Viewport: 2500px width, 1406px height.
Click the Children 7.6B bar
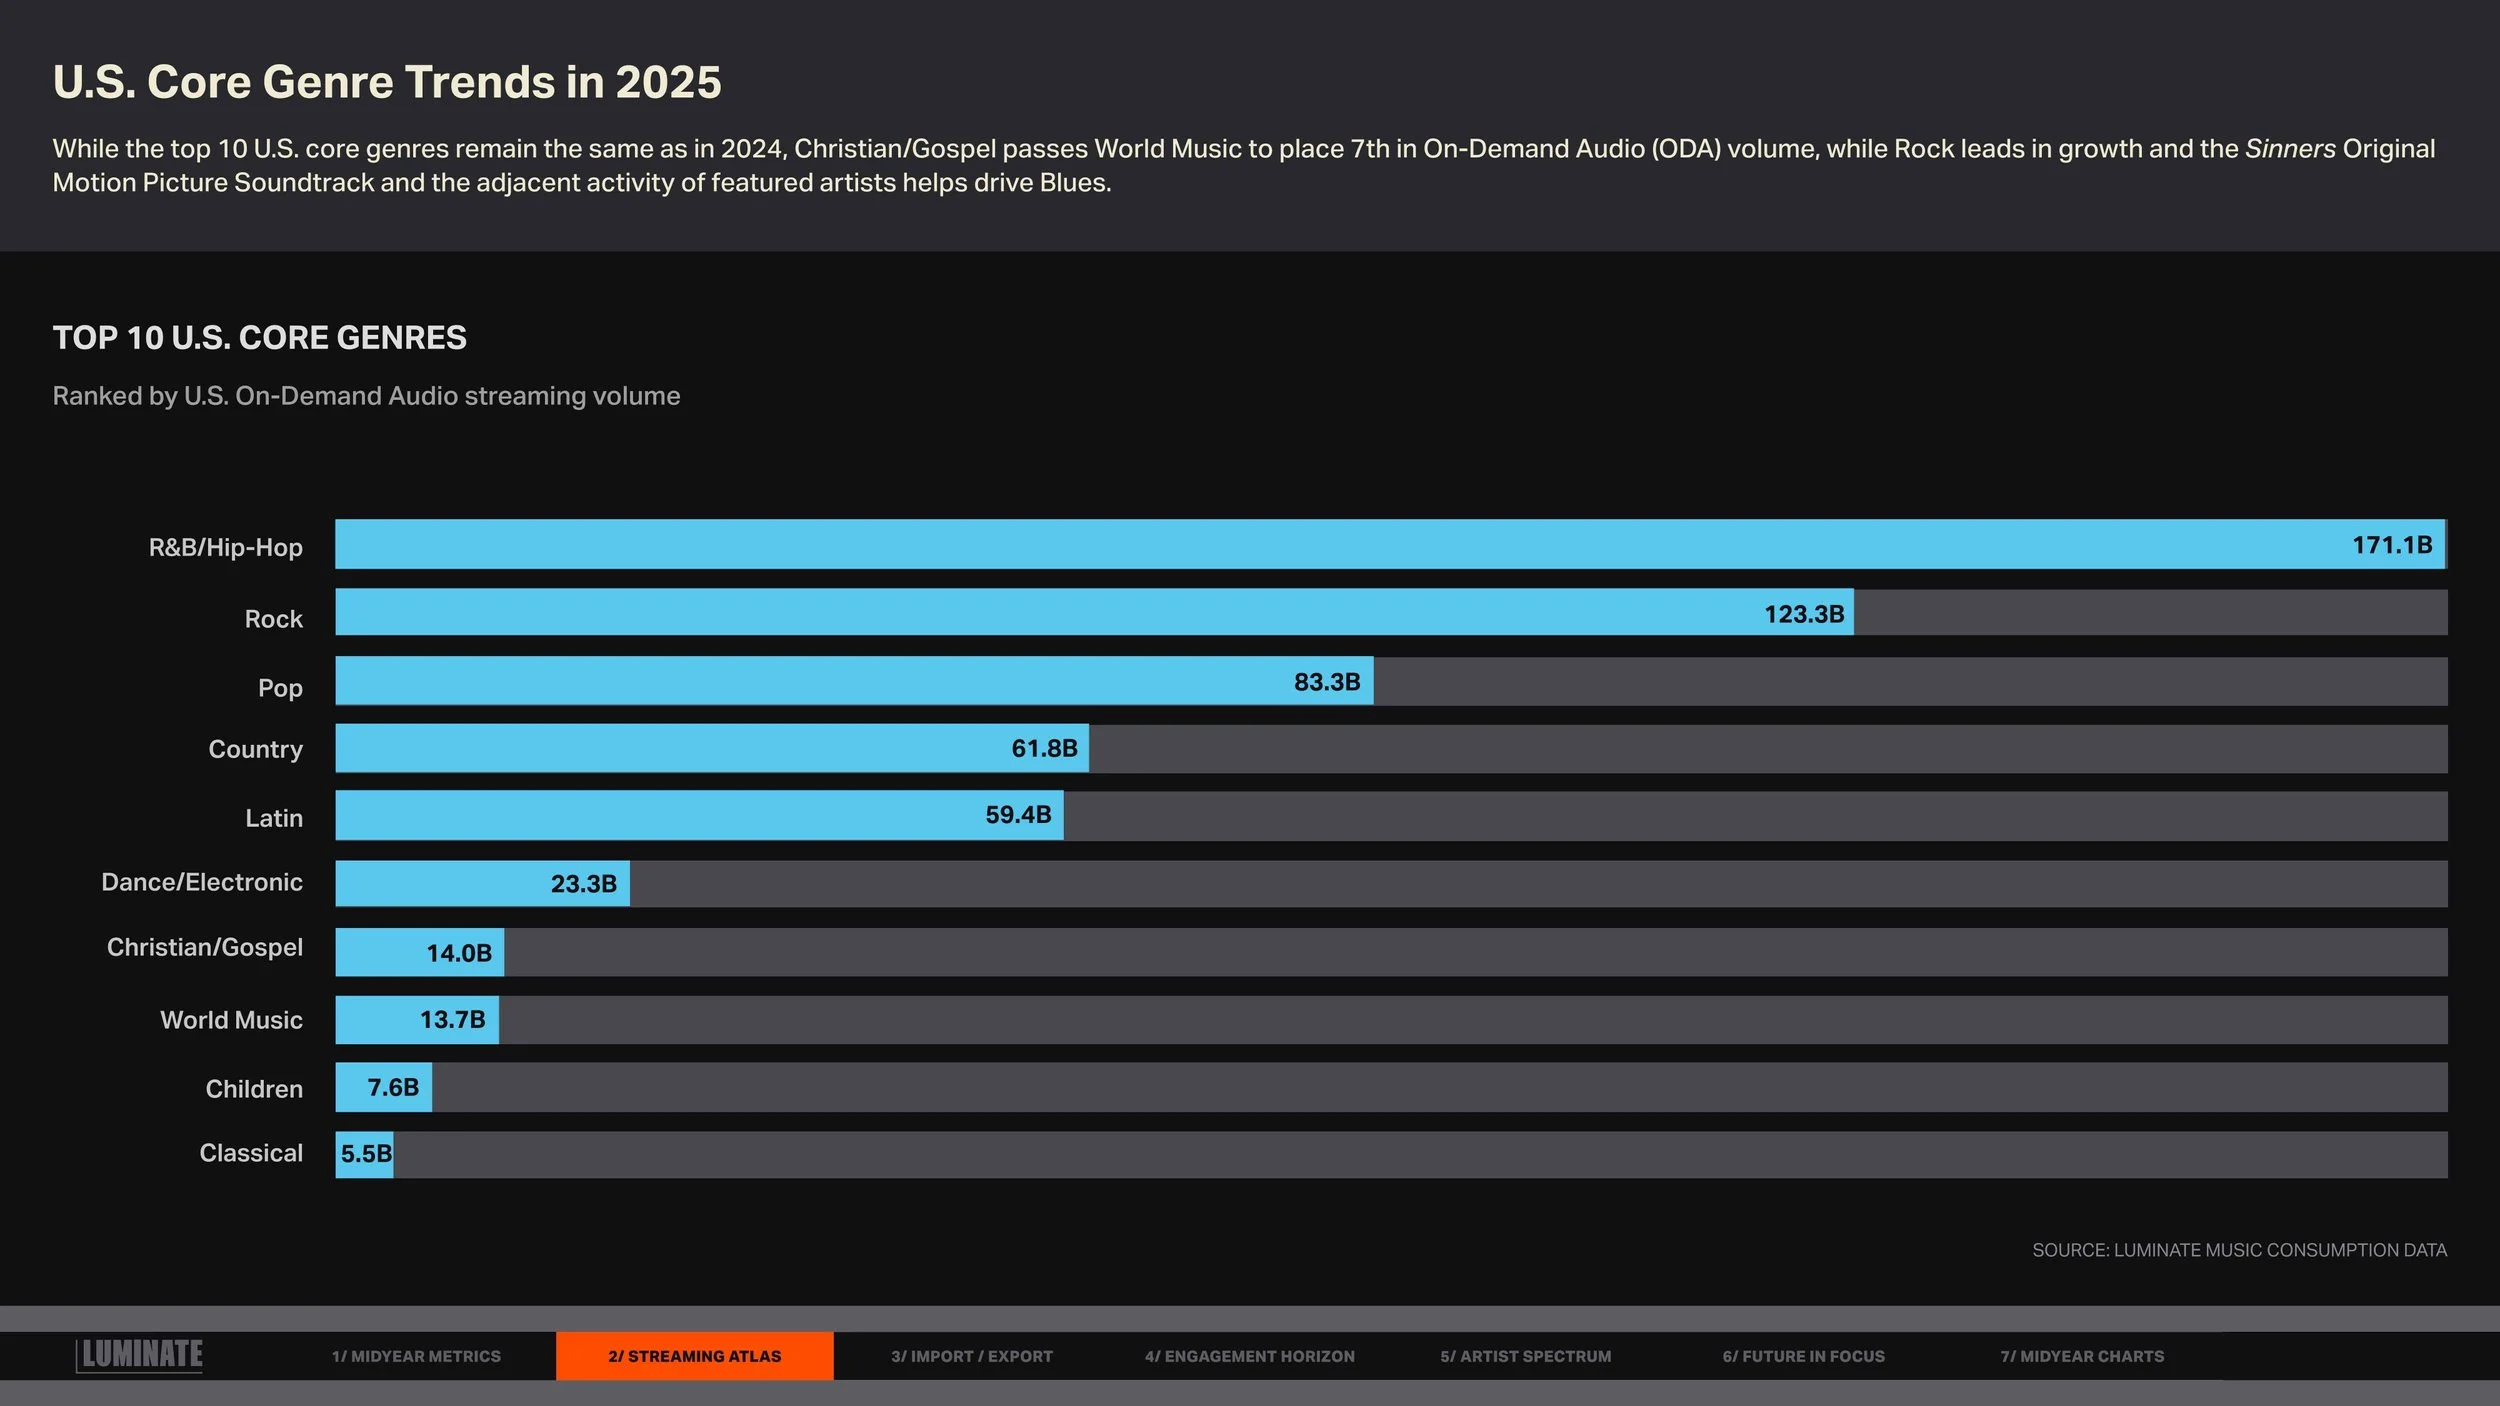click(x=383, y=1087)
